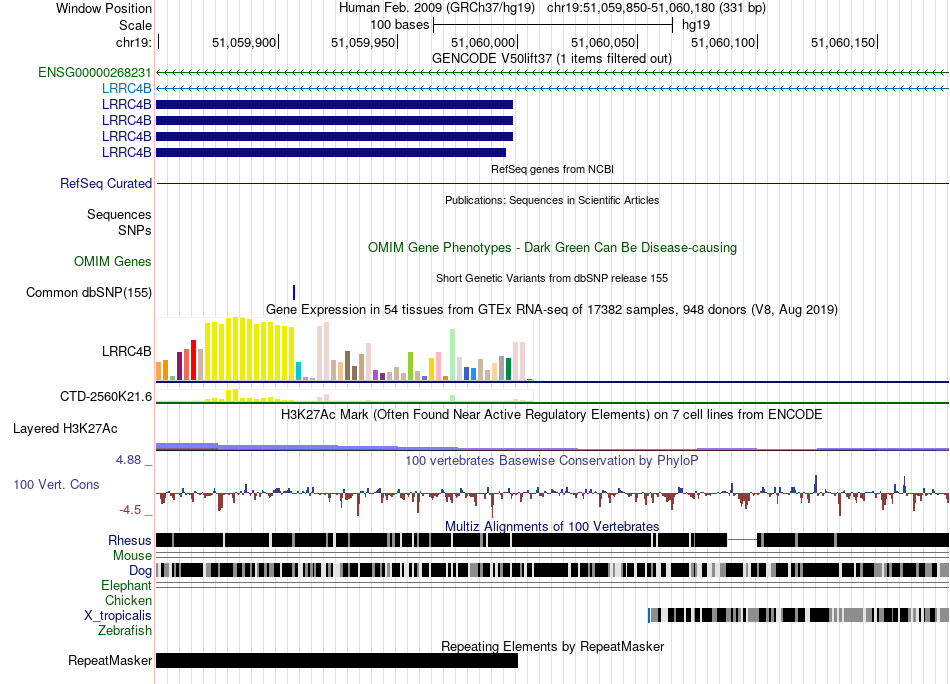
Task: Open the Short Genetic Variants from dbSNP title
Action: [x=552, y=278]
